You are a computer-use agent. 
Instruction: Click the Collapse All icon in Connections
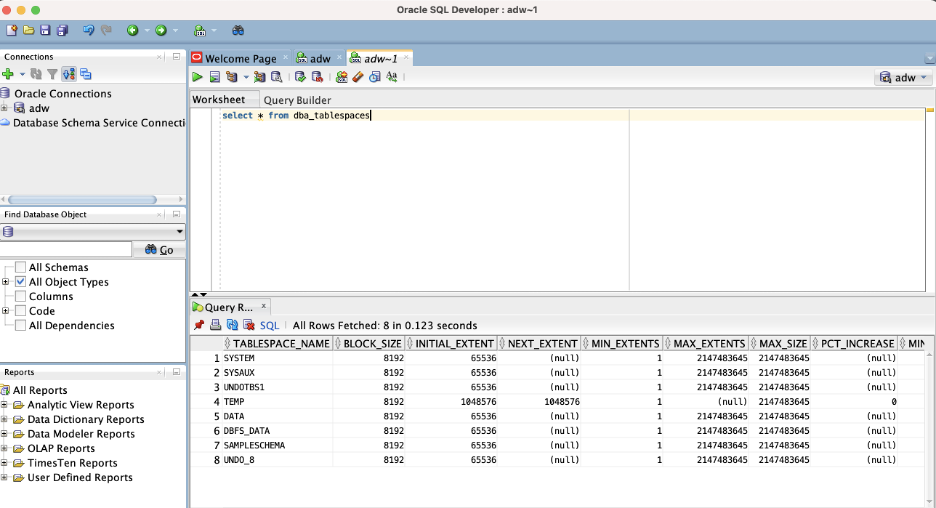[x=86, y=74]
